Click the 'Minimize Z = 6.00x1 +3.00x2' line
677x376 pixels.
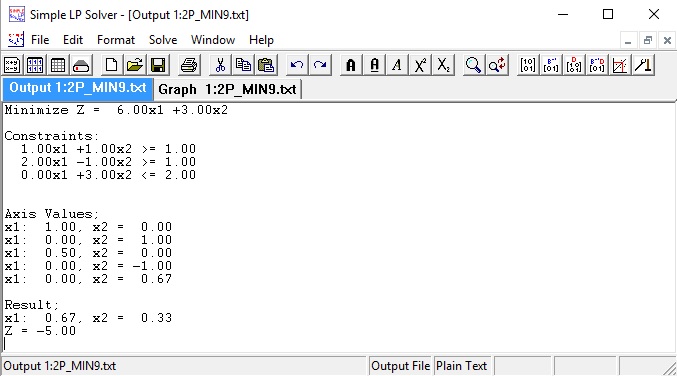116,110
